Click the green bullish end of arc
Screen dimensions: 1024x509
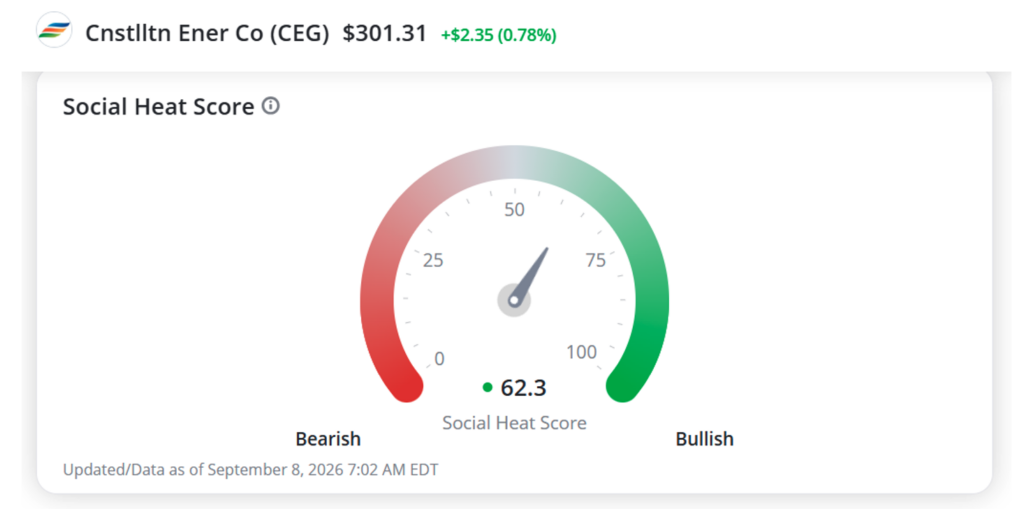[624, 384]
